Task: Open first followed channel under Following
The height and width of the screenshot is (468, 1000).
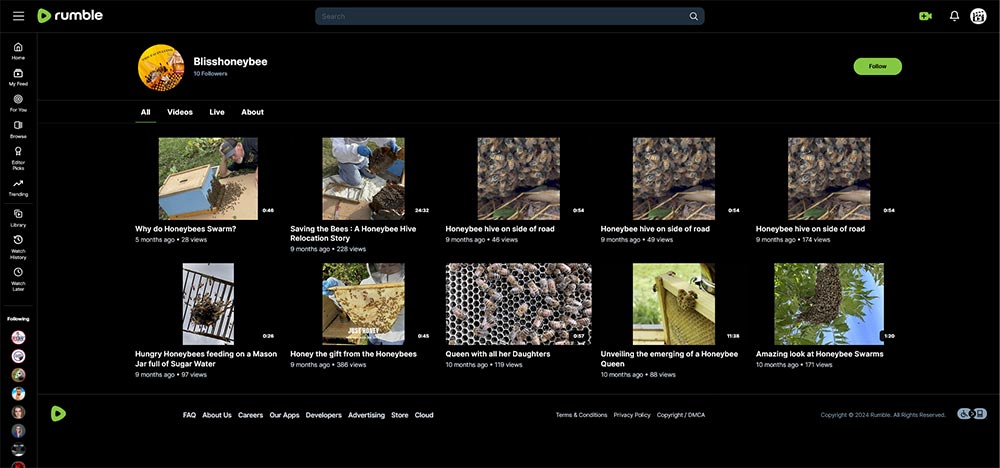Action: click(x=18, y=337)
